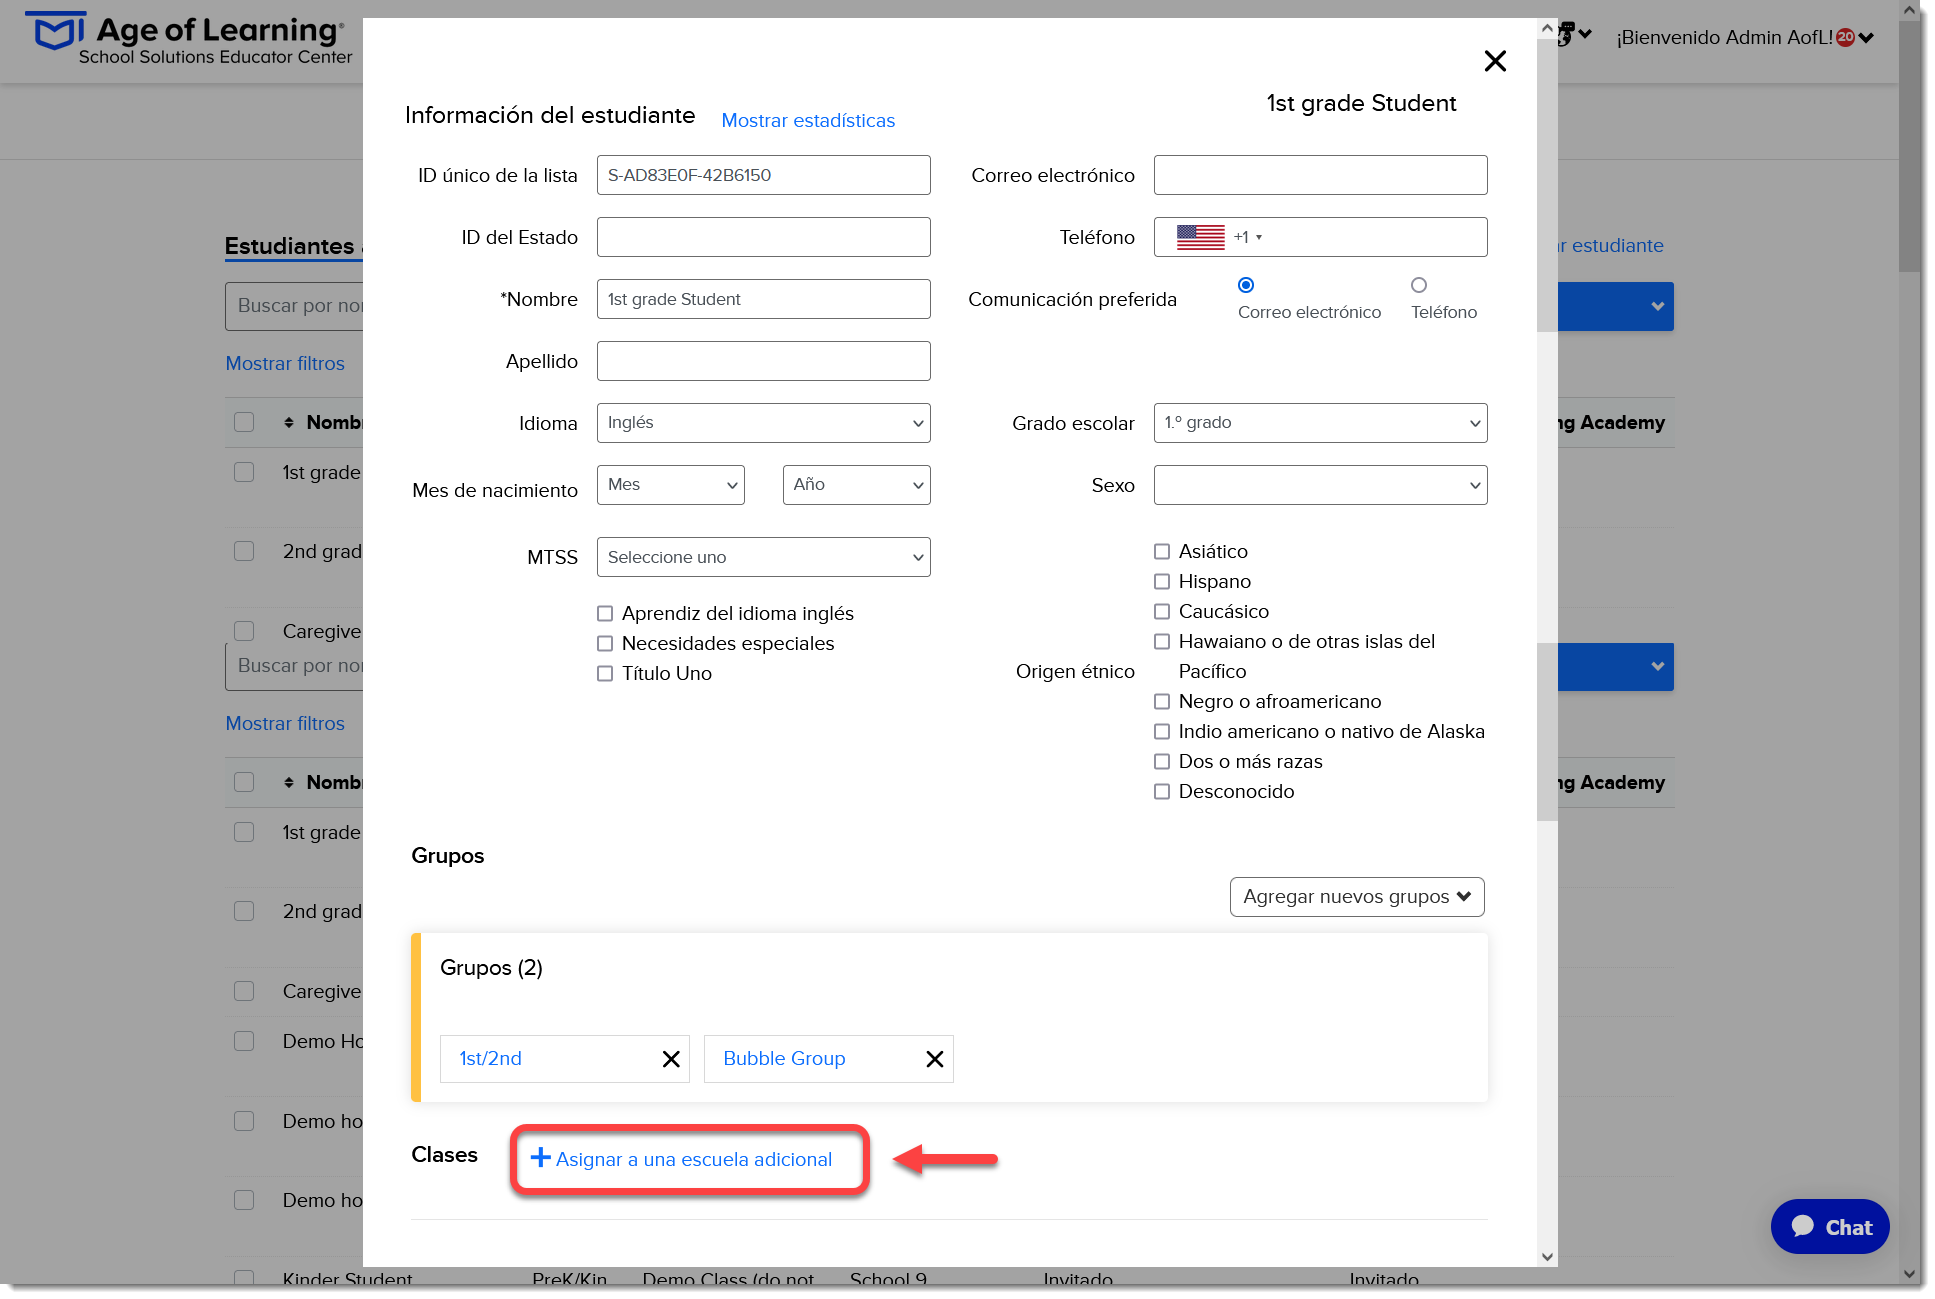Click the Mostrar estadísticas link
The width and height of the screenshot is (1935, 1299).
coord(808,121)
